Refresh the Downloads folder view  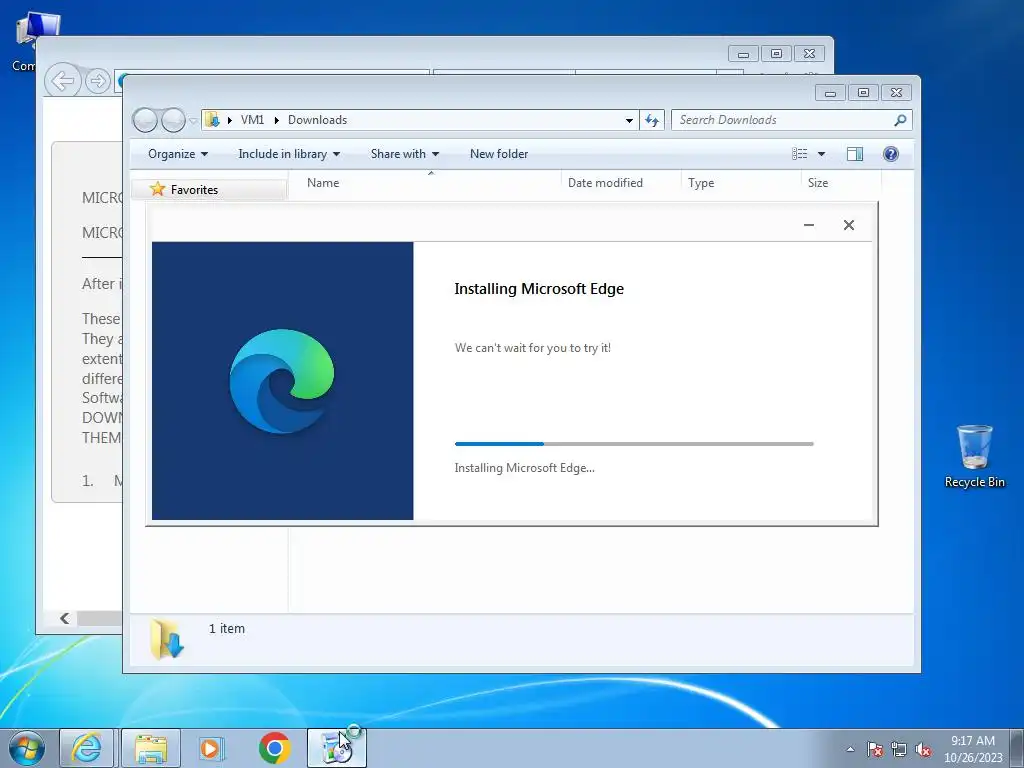tap(652, 120)
